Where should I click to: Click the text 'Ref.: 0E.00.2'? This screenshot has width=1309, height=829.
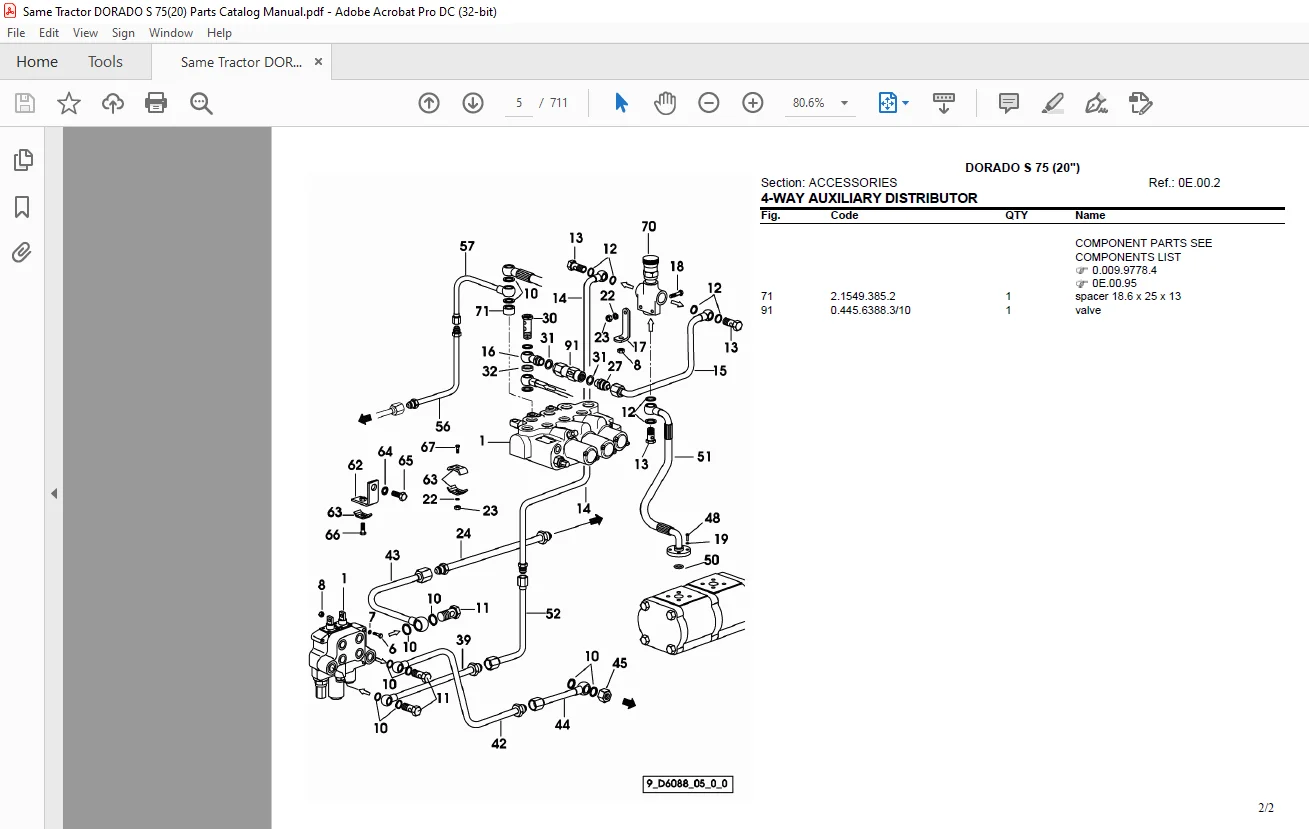[1185, 183]
